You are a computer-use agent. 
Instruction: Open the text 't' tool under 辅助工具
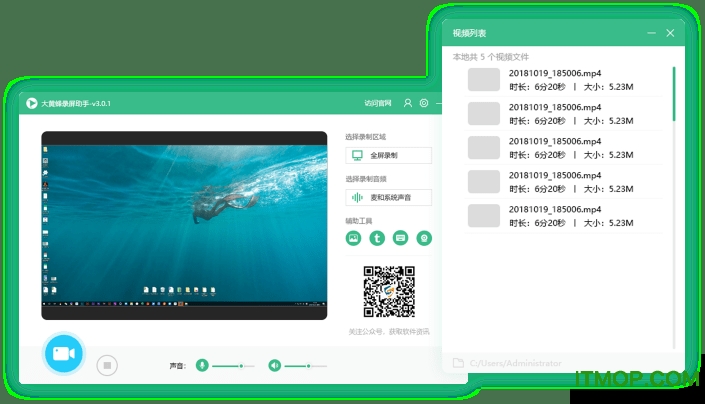tap(377, 238)
